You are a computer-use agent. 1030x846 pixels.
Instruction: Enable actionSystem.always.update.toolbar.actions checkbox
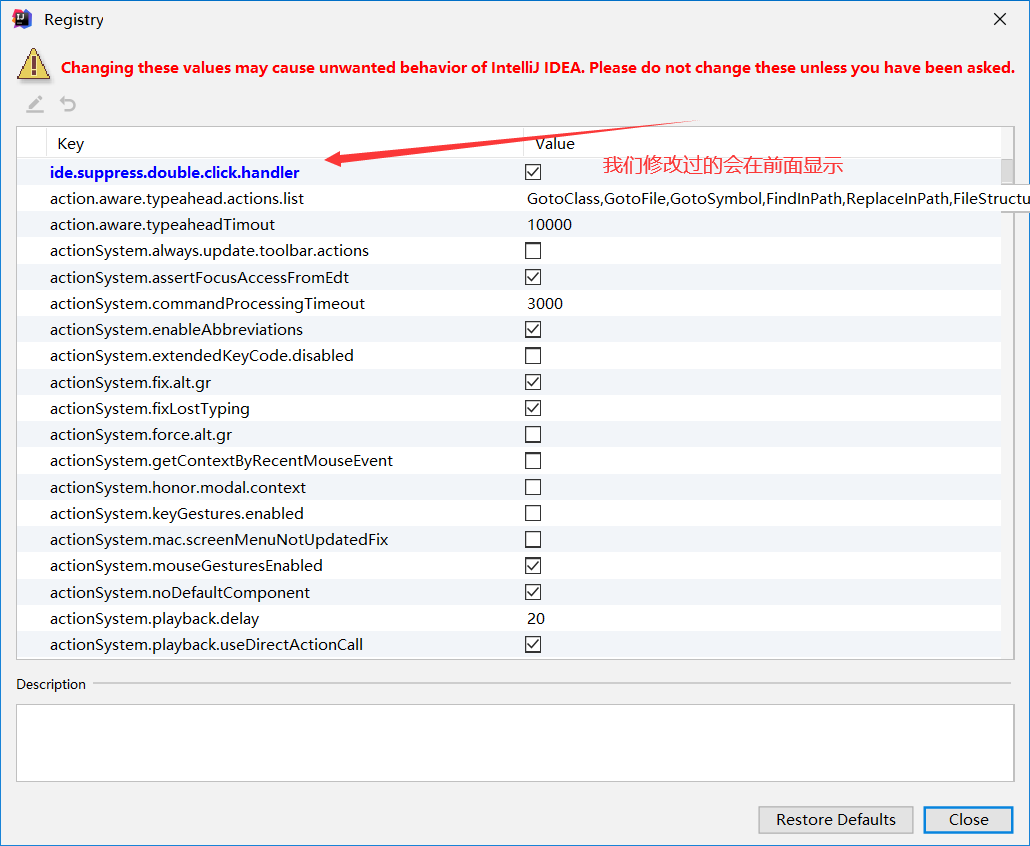[533, 251]
